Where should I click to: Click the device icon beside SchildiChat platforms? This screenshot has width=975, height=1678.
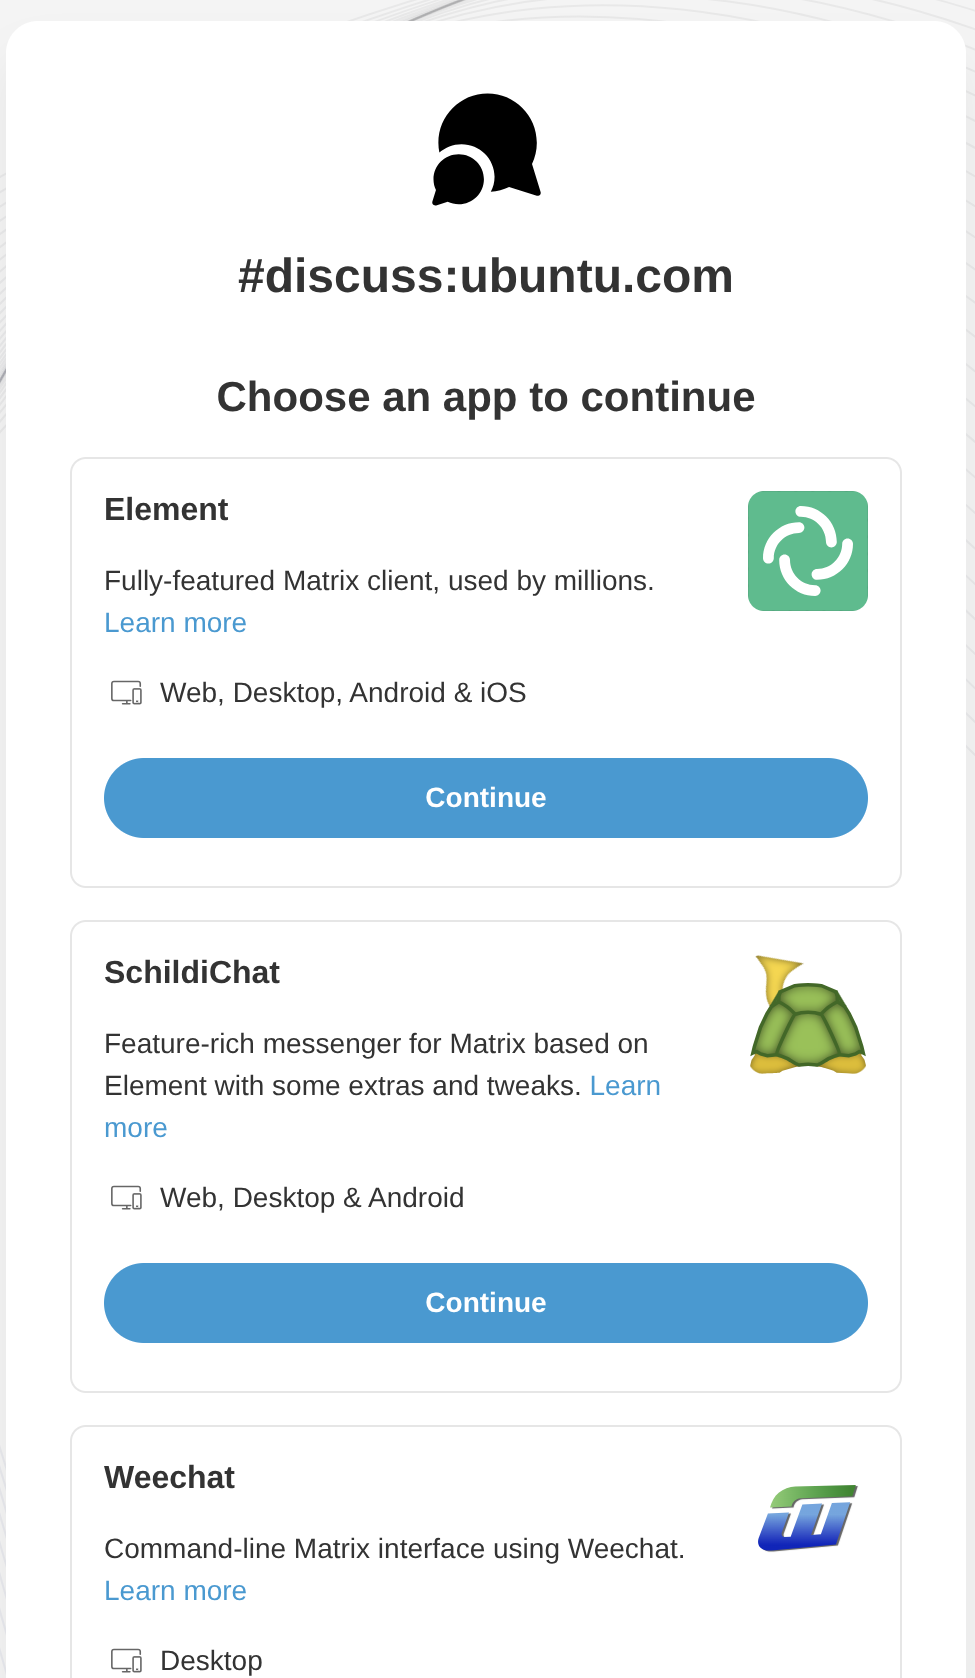tap(126, 1198)
